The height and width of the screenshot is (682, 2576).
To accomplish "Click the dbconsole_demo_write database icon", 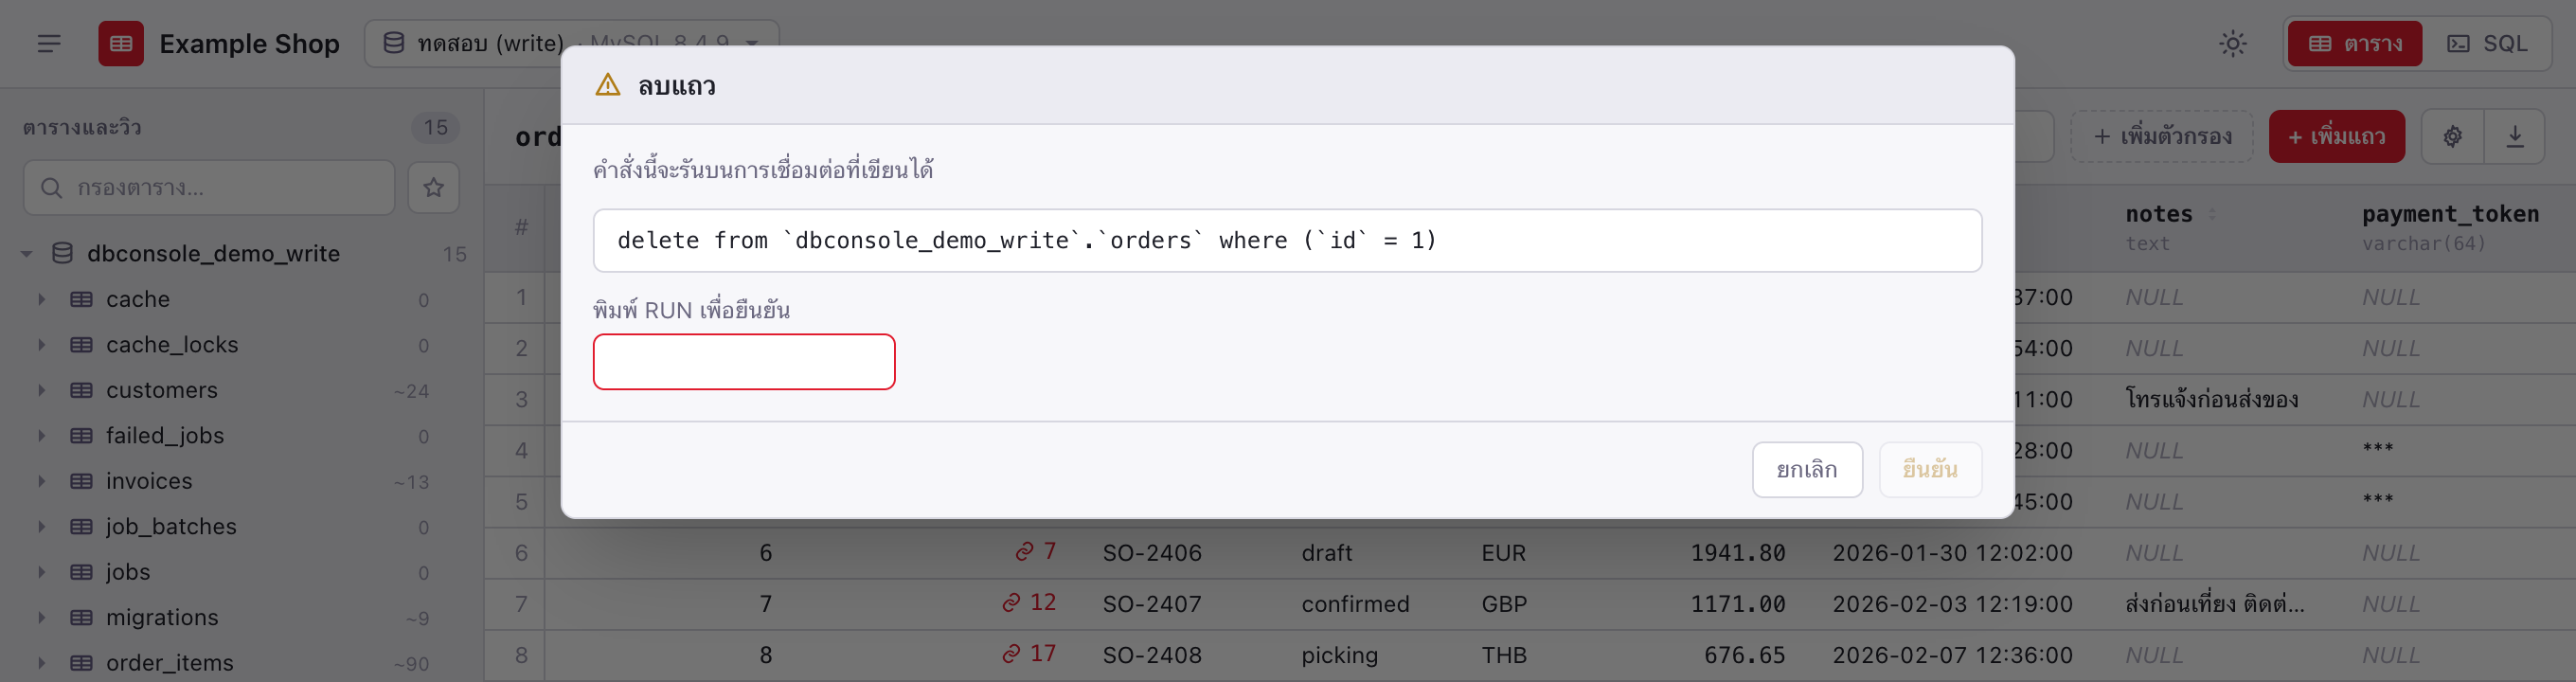I will click(x=62, y=253).
